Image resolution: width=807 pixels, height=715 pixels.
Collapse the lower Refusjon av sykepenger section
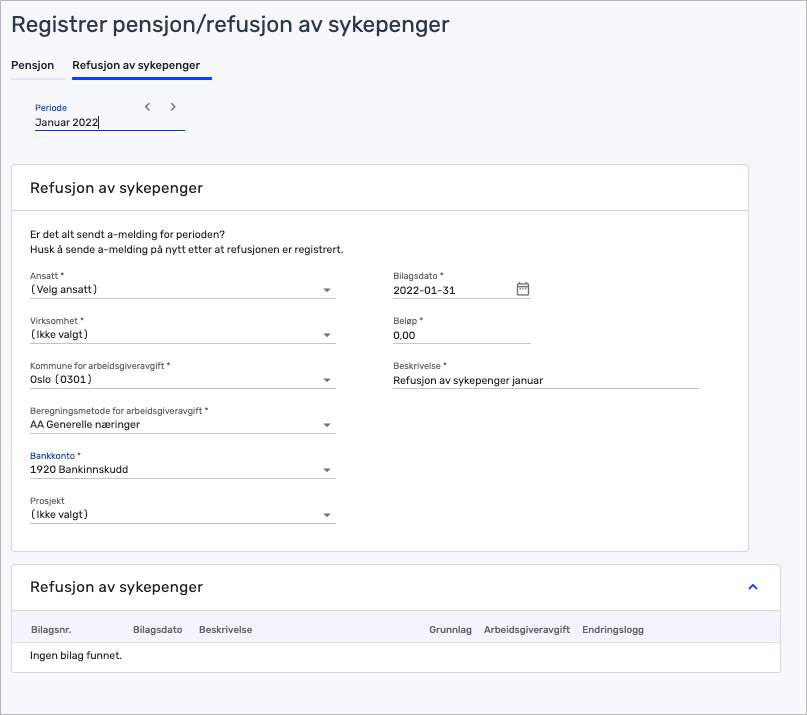point(752,588)
